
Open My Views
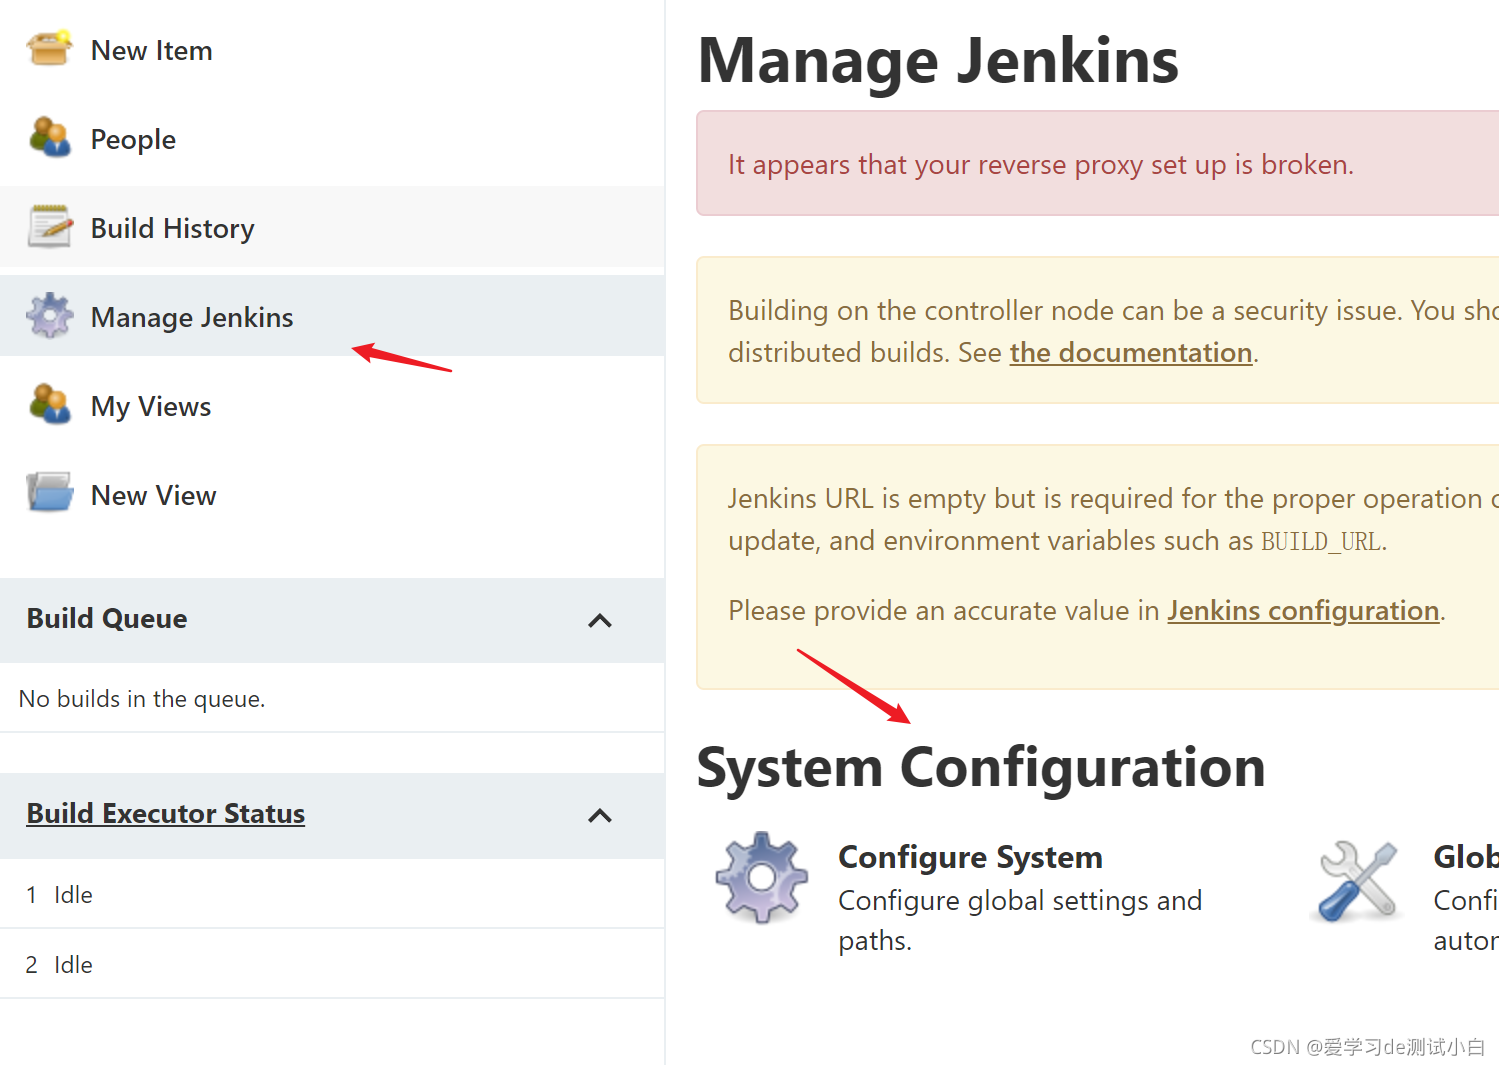[151, 407]
